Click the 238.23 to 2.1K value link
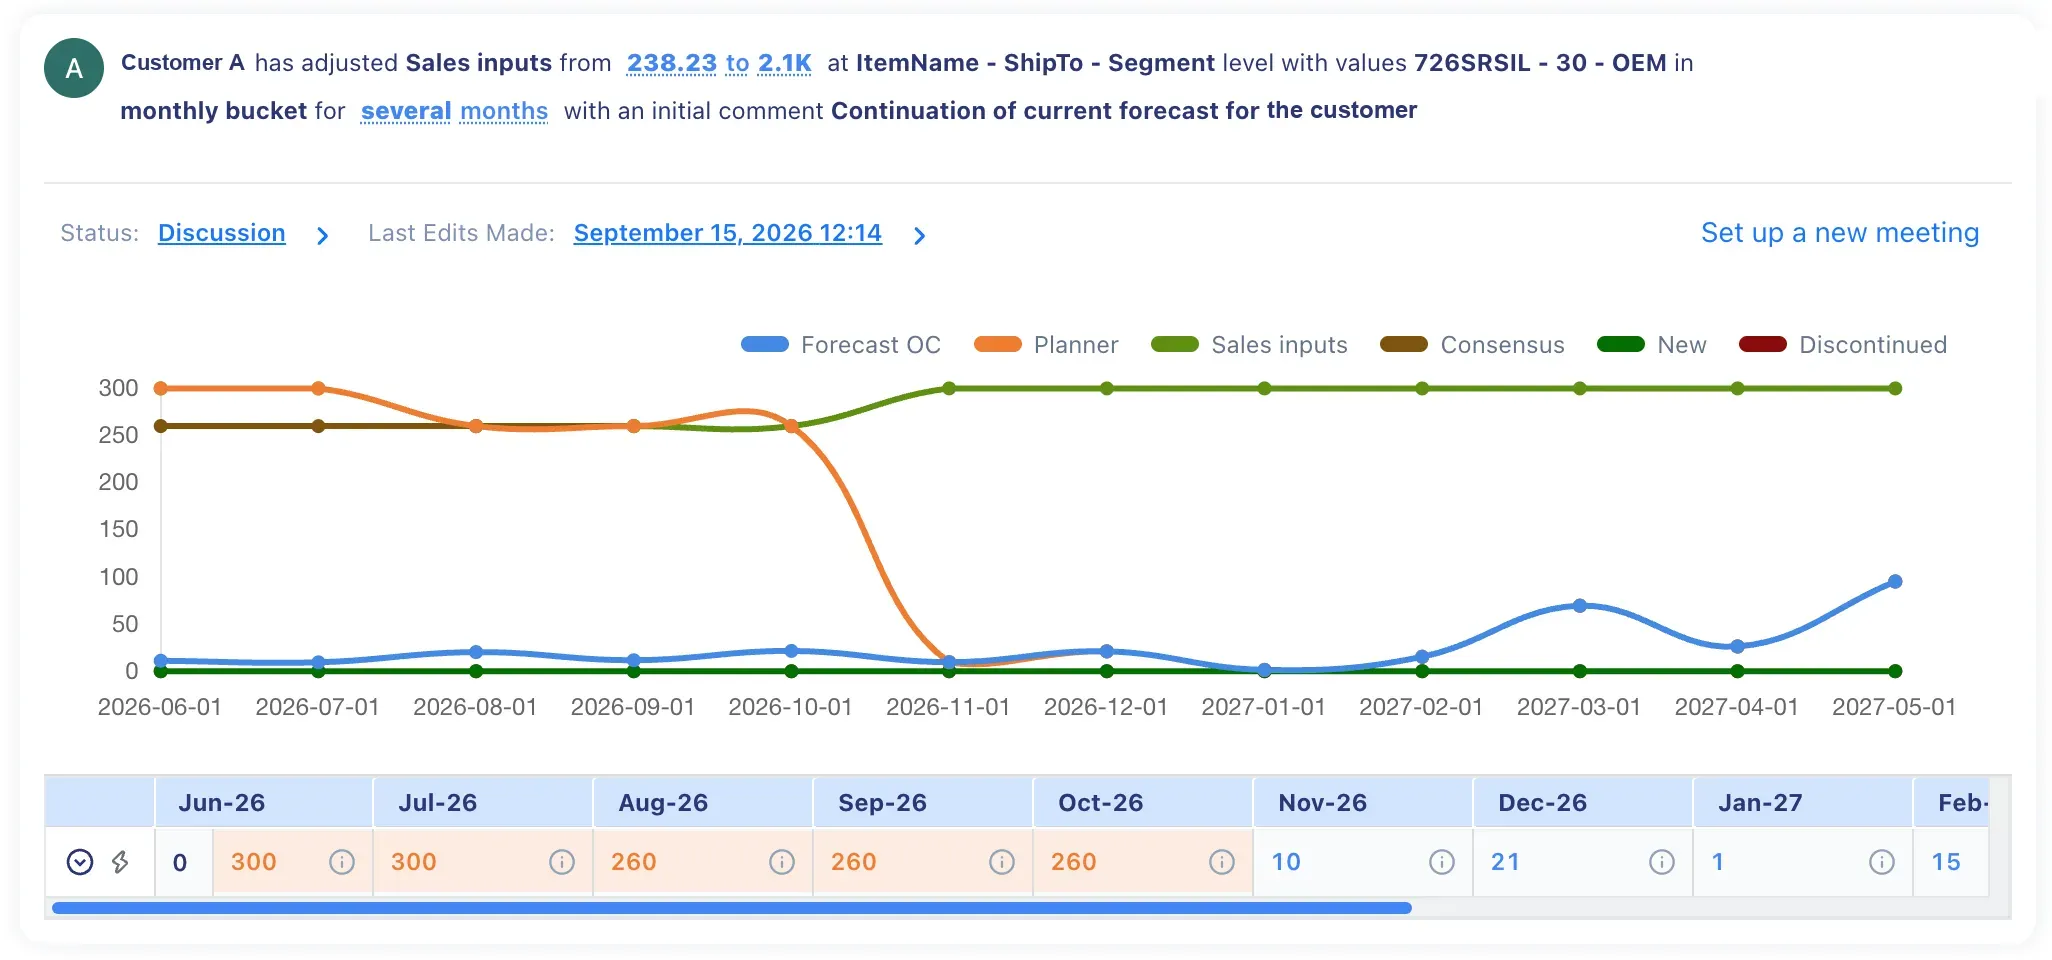This screenshot has height=960, width=2052. pyautogui.click(x=719, y=63)
